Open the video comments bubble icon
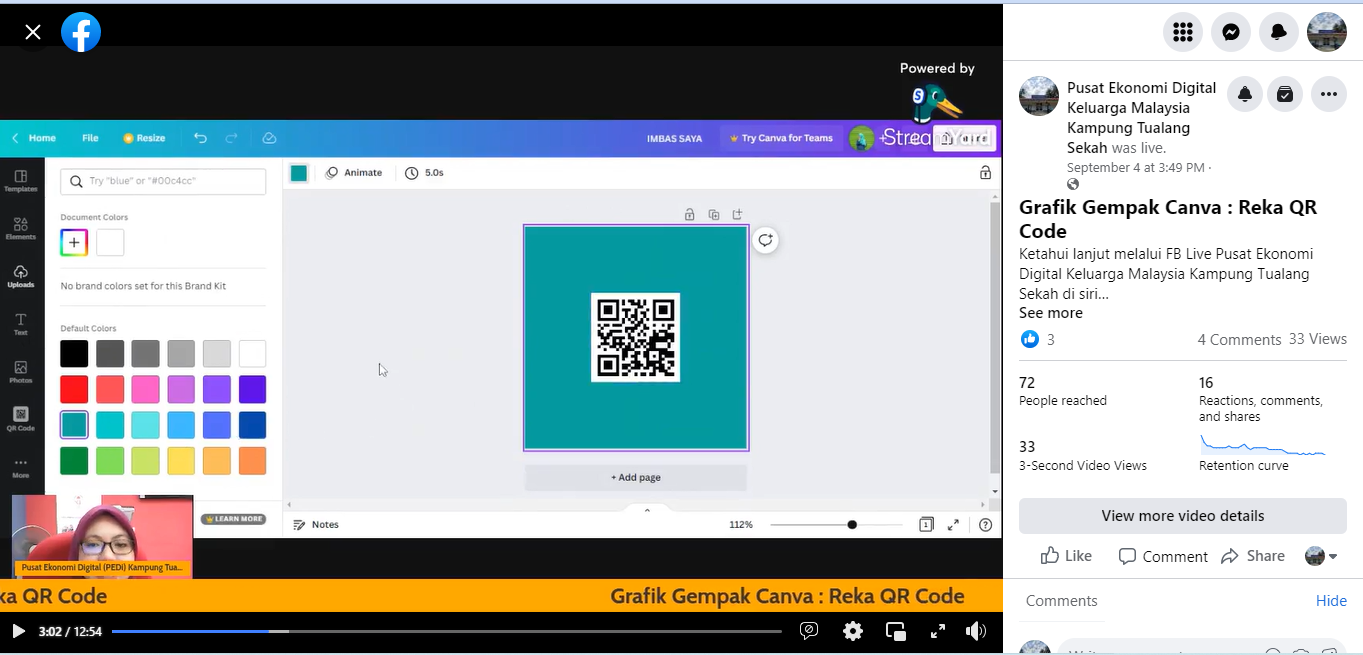This screenshot has height=655, width=1363. click(x=810, y=631)
